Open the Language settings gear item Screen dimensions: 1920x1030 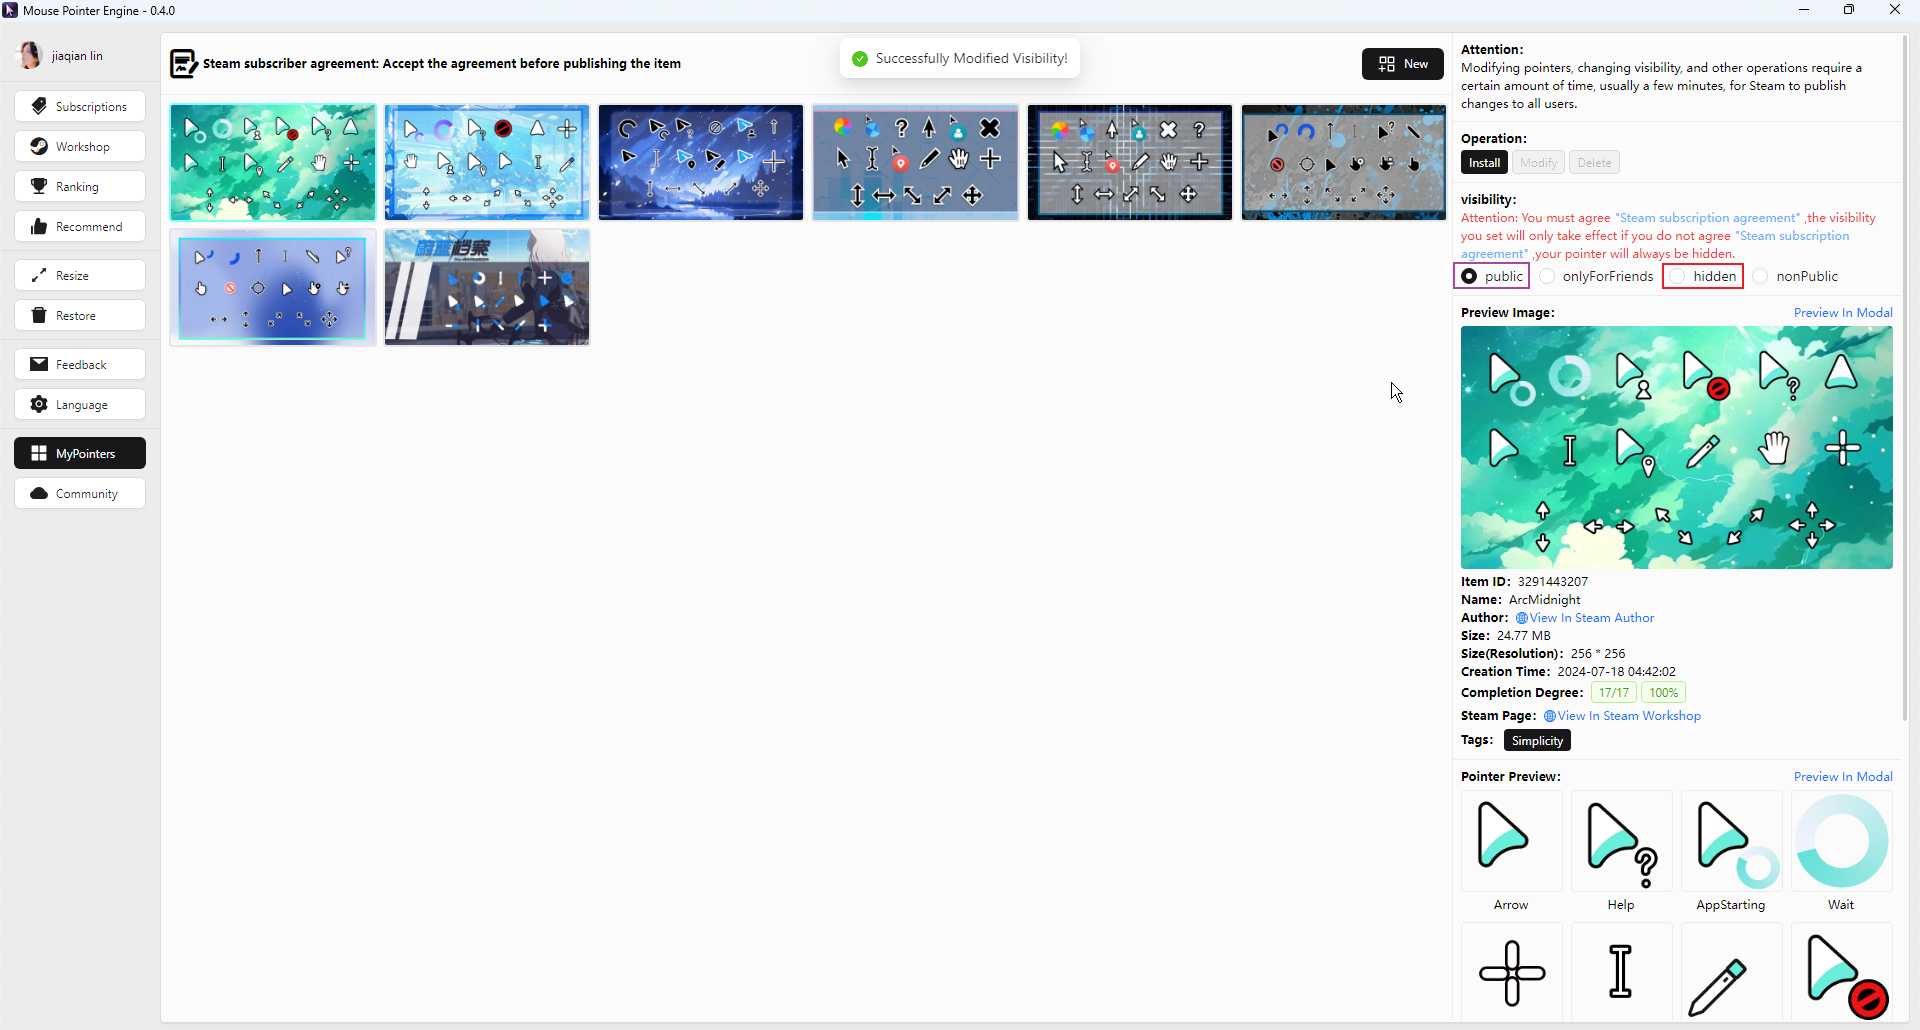[x=80, y=405]
